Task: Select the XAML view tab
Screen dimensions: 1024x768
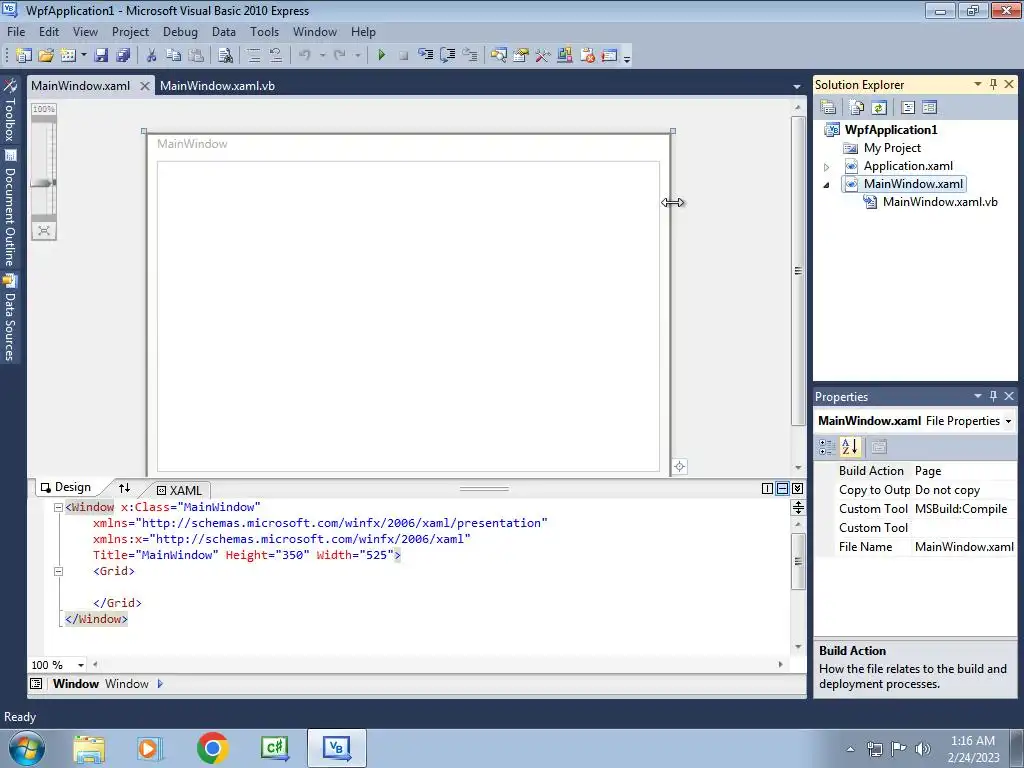Action: pyautogui.click(x=180, y=490)
